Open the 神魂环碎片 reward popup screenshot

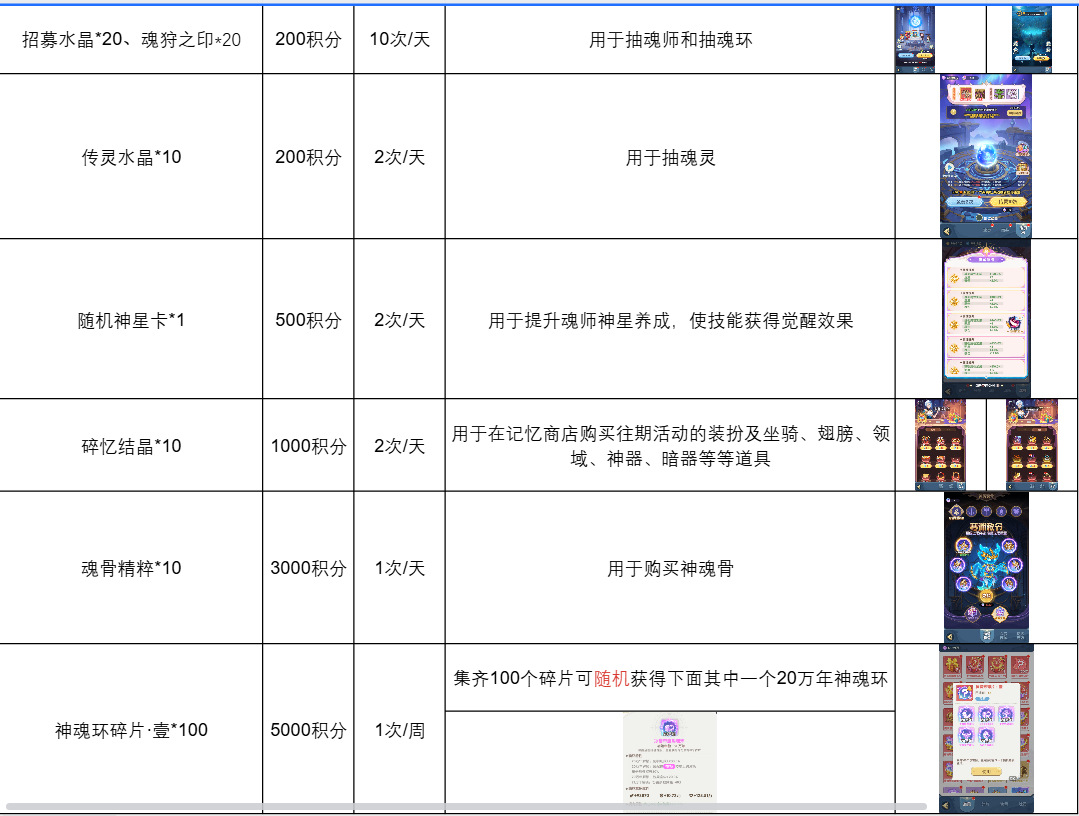986,729
